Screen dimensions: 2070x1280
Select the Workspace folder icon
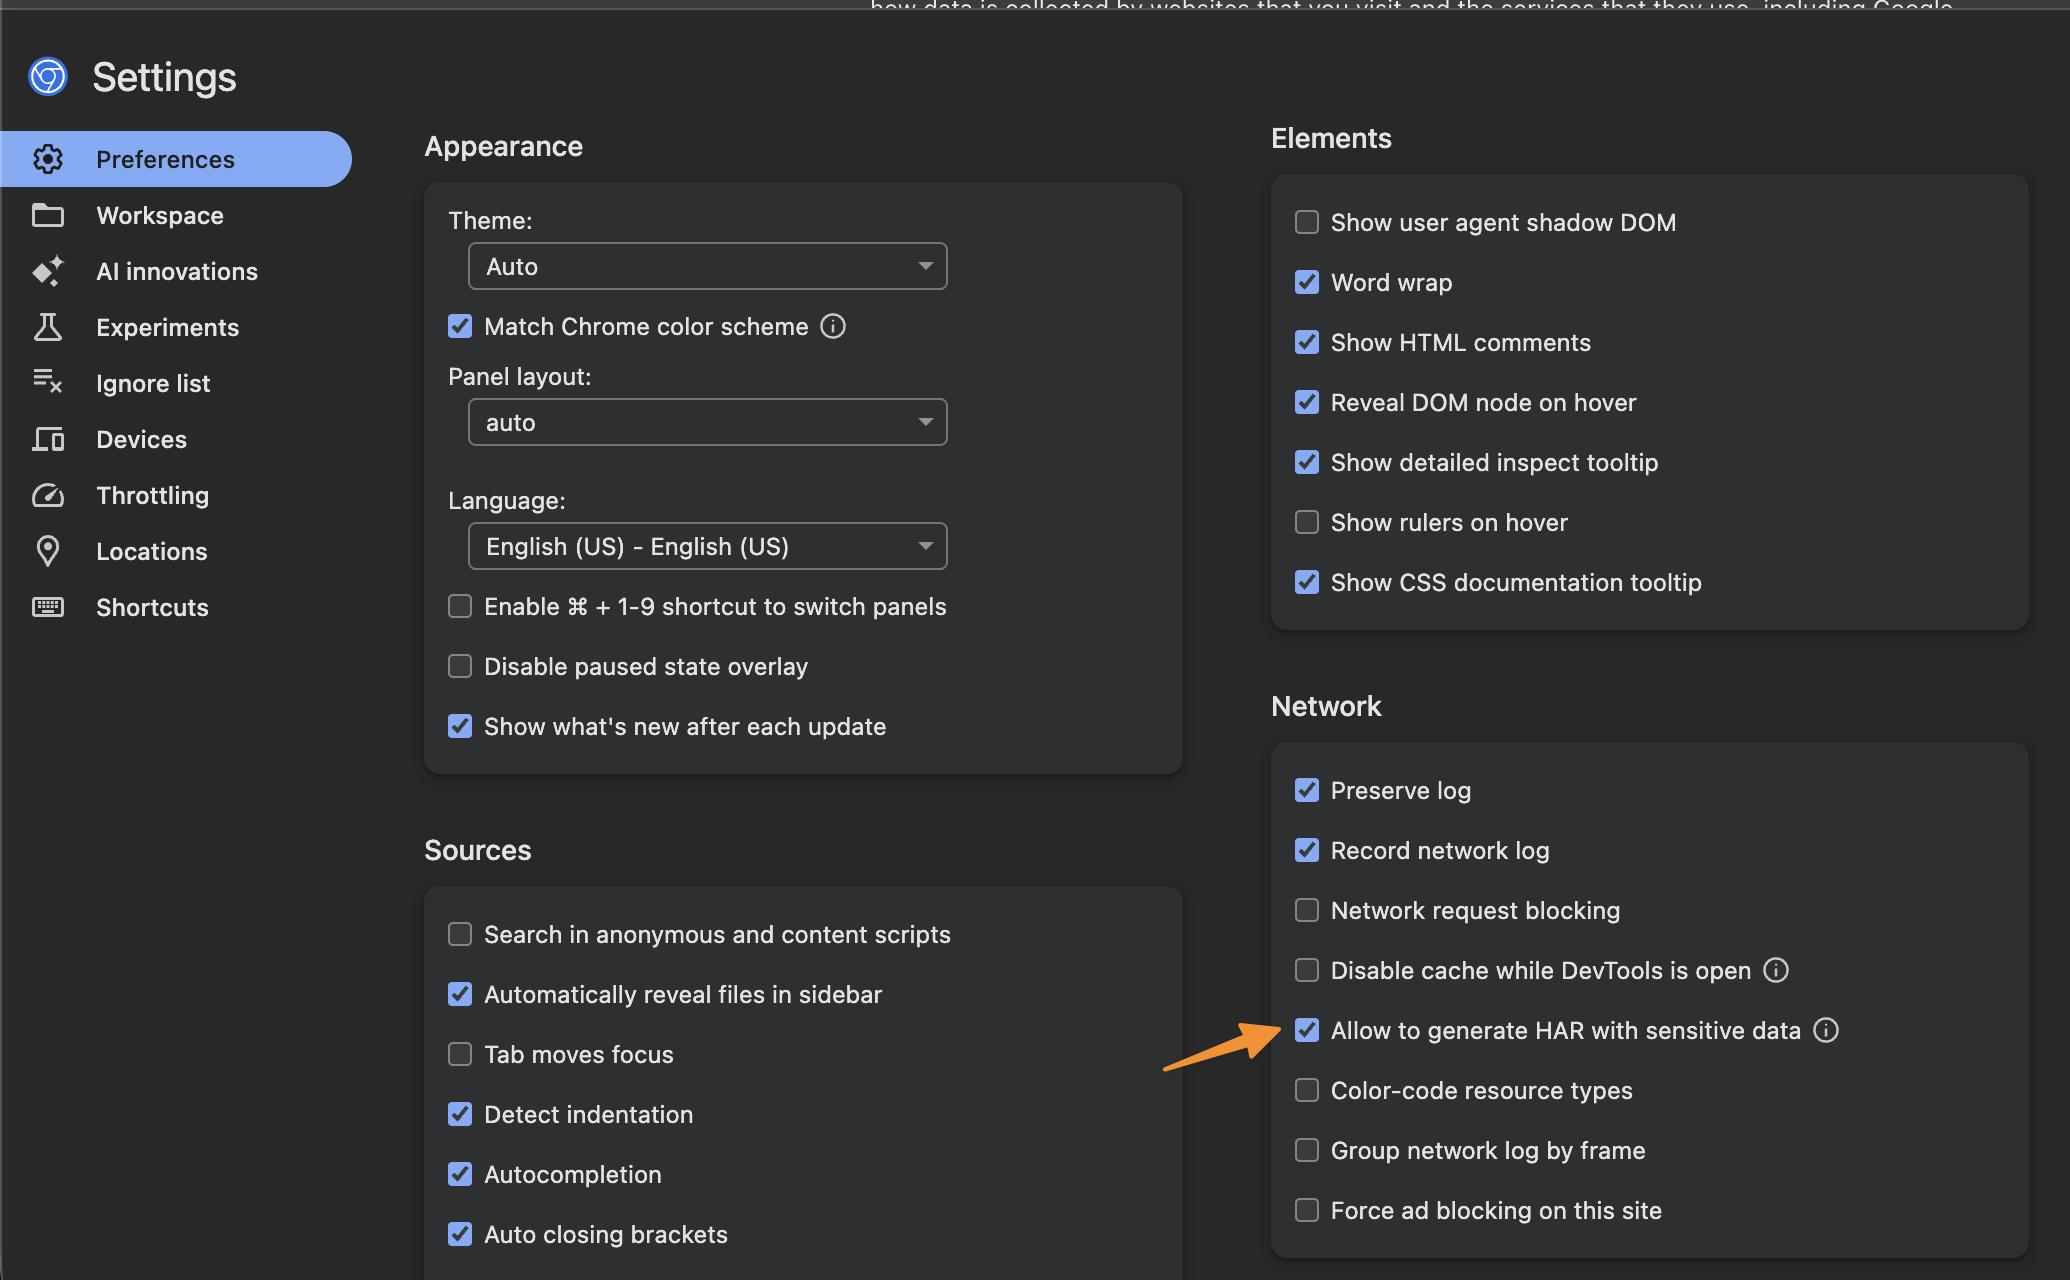(47, 215)
